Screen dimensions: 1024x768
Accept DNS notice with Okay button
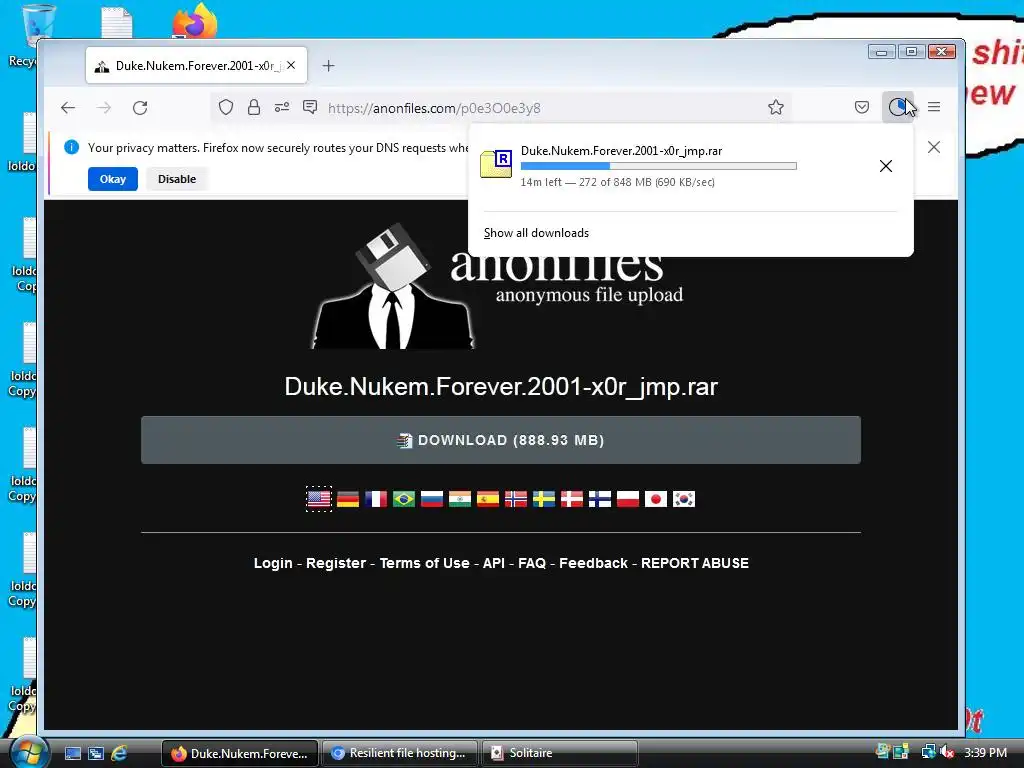tap(113, 179)
